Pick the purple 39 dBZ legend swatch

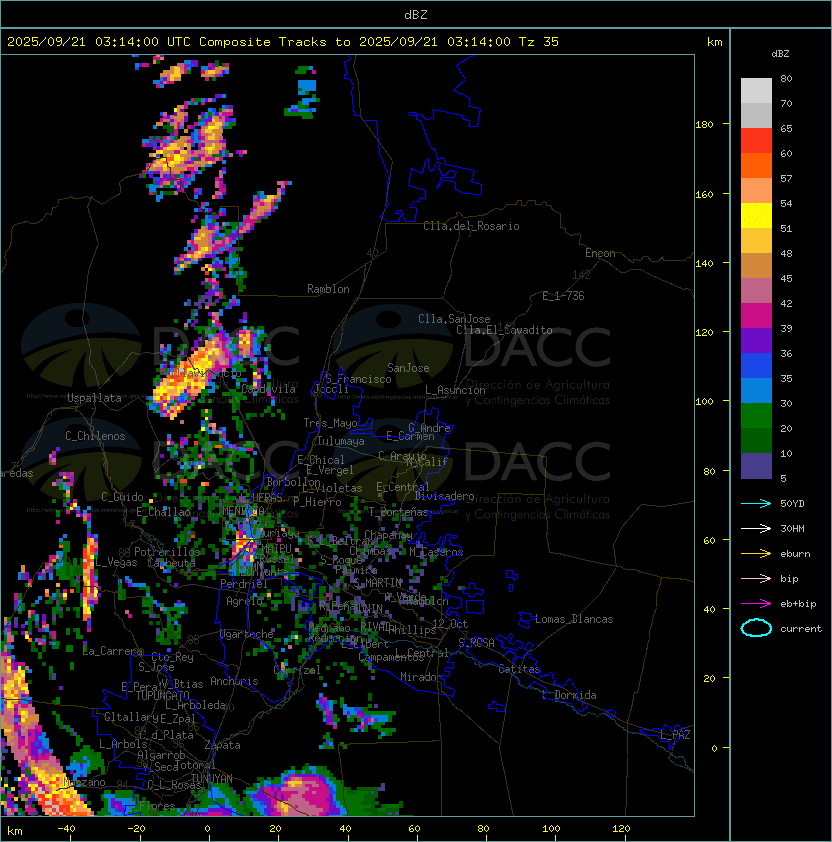pos(756,340)
